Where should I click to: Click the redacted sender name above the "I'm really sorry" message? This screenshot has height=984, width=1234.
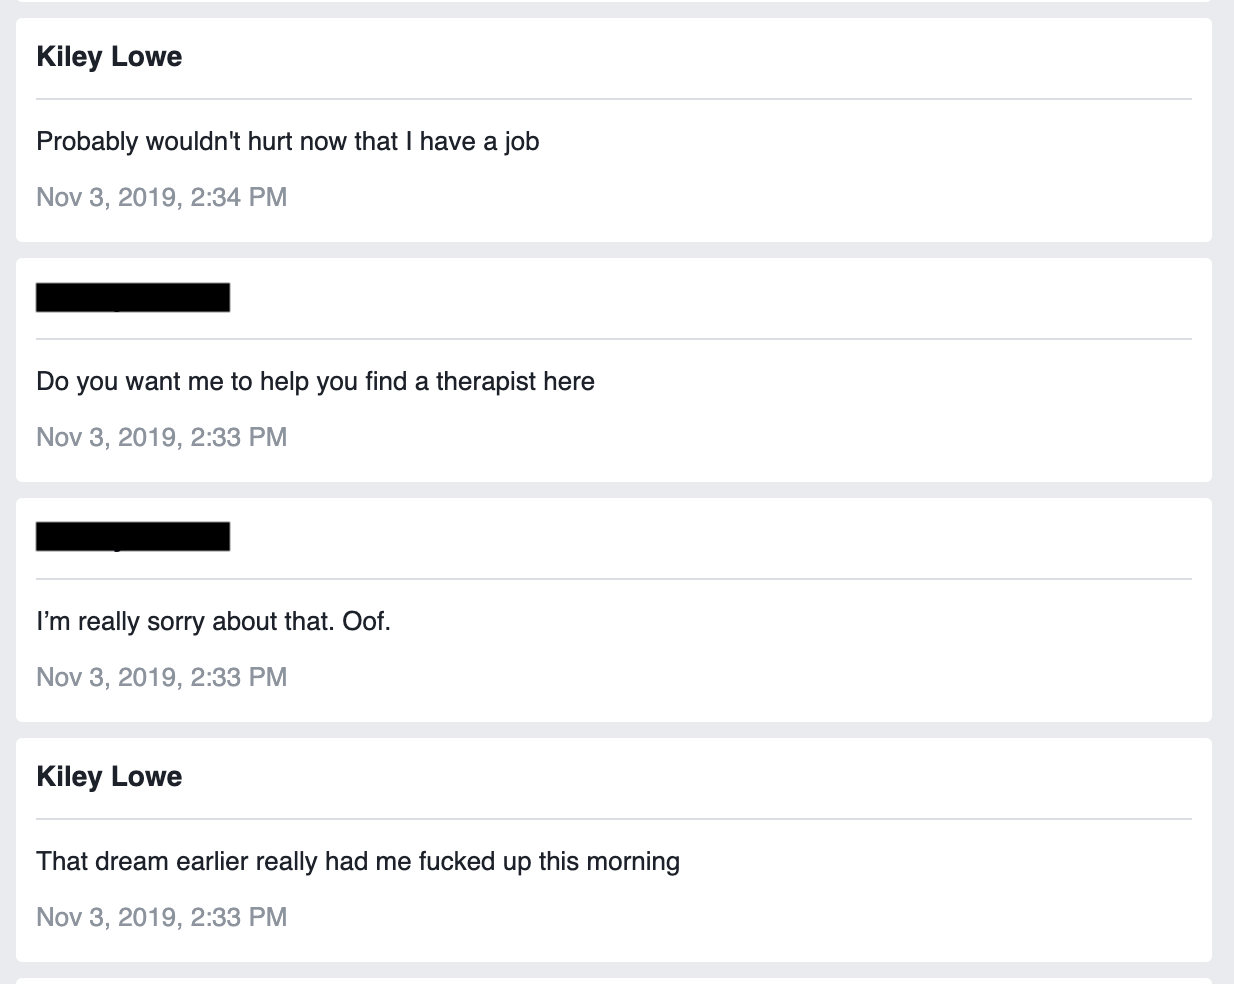(133, 537)
